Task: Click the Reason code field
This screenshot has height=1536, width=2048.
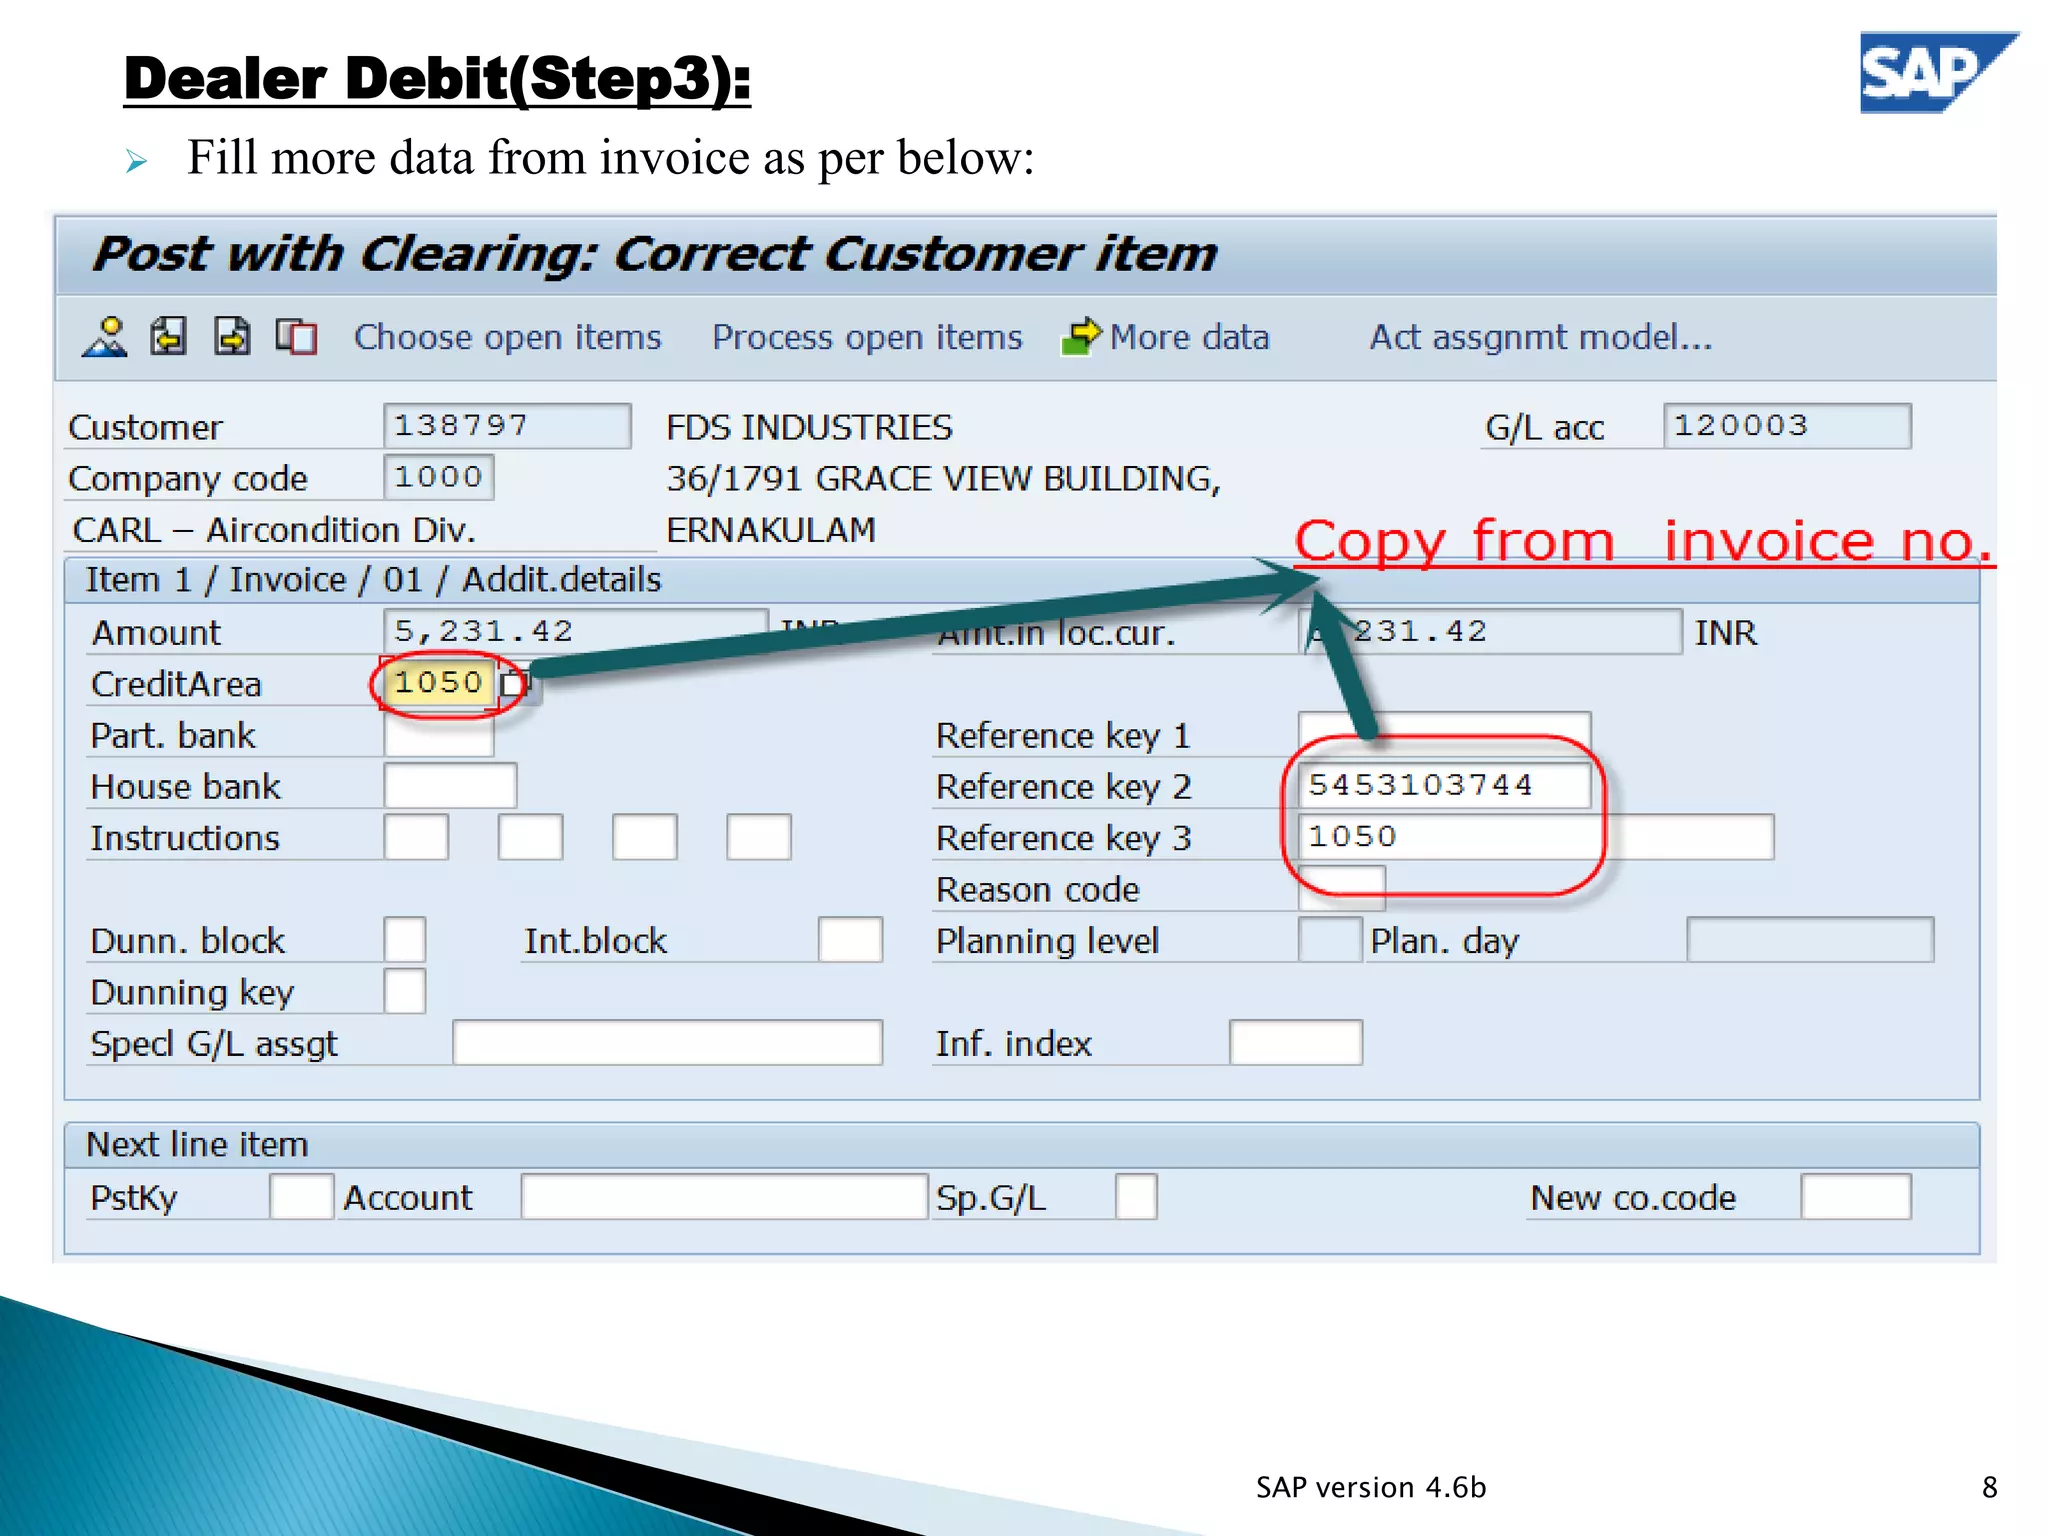Action: point(1341,889)
